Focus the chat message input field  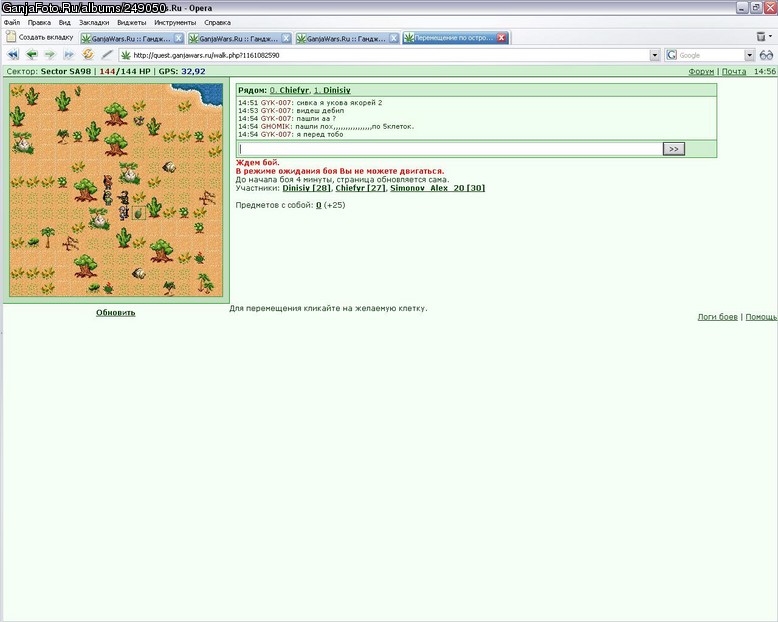[x=450, y=149]
